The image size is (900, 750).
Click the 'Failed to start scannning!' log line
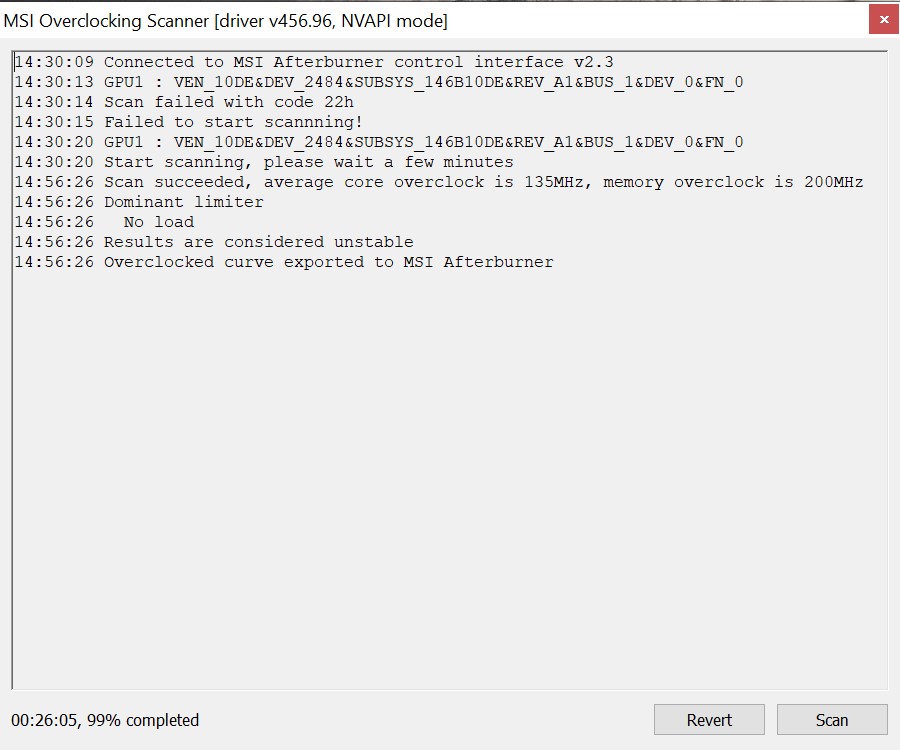click(233, 122)
